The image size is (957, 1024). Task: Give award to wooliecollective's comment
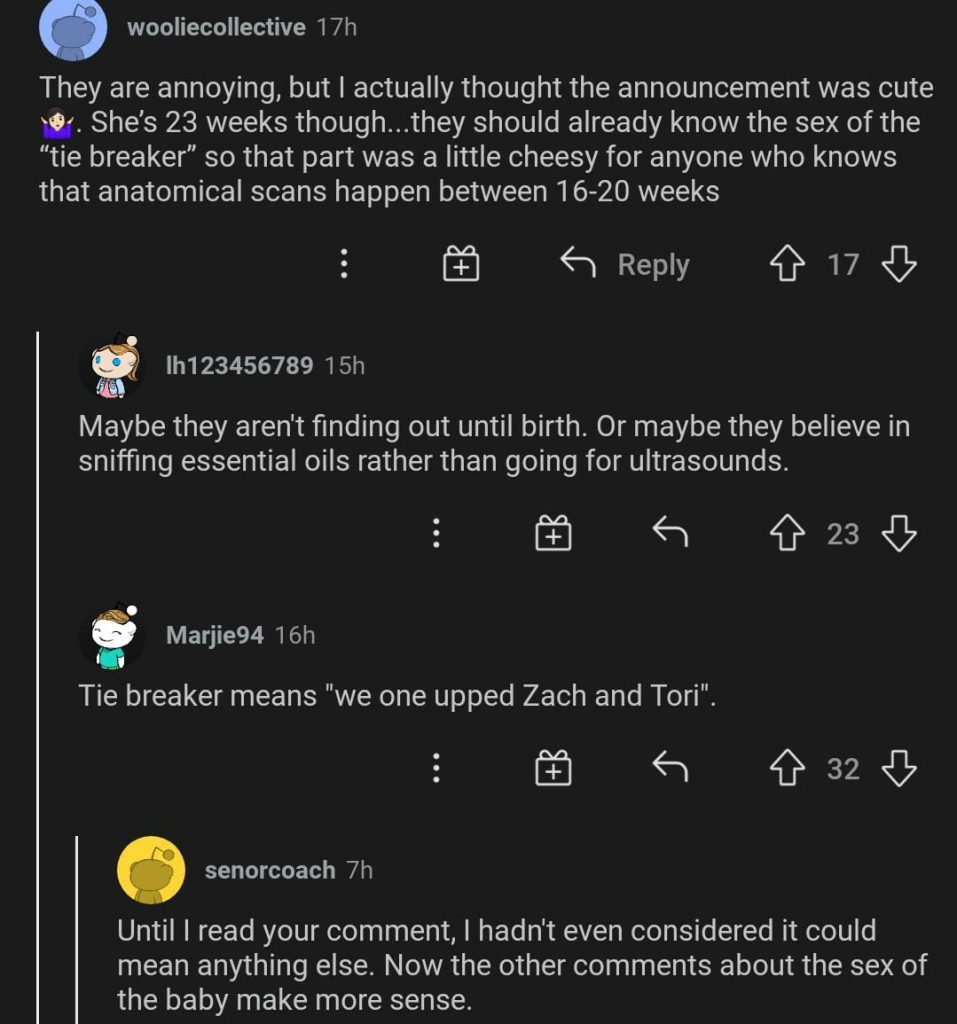(461, 264)
